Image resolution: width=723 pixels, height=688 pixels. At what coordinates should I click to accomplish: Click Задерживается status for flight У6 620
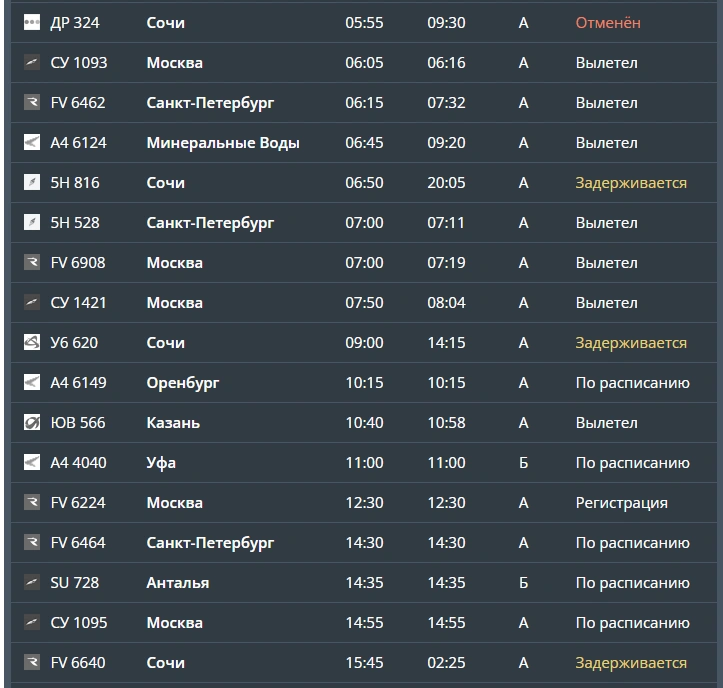(631, 343)
